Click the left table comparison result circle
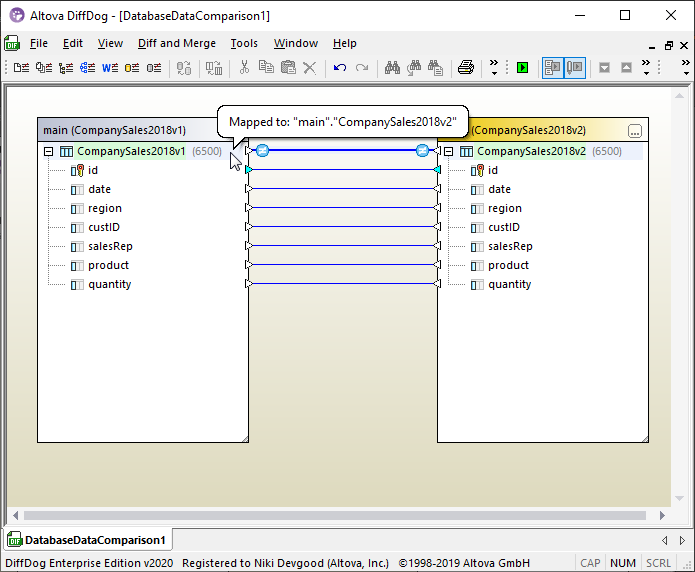Screen dimensions: 695x572 coord(262,150)
